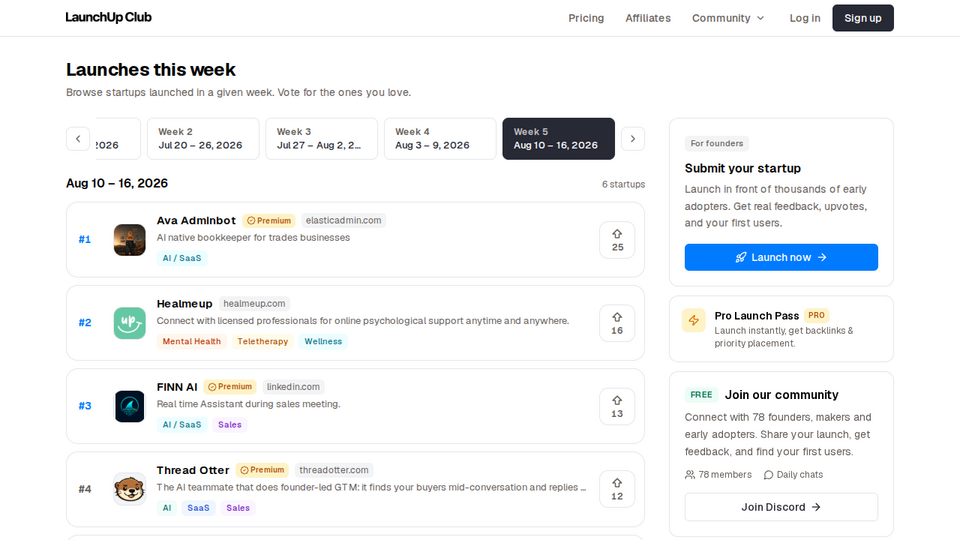Open the Pro Launch Pass card
Screen dimensions: 960x540
tap(781, 329)
